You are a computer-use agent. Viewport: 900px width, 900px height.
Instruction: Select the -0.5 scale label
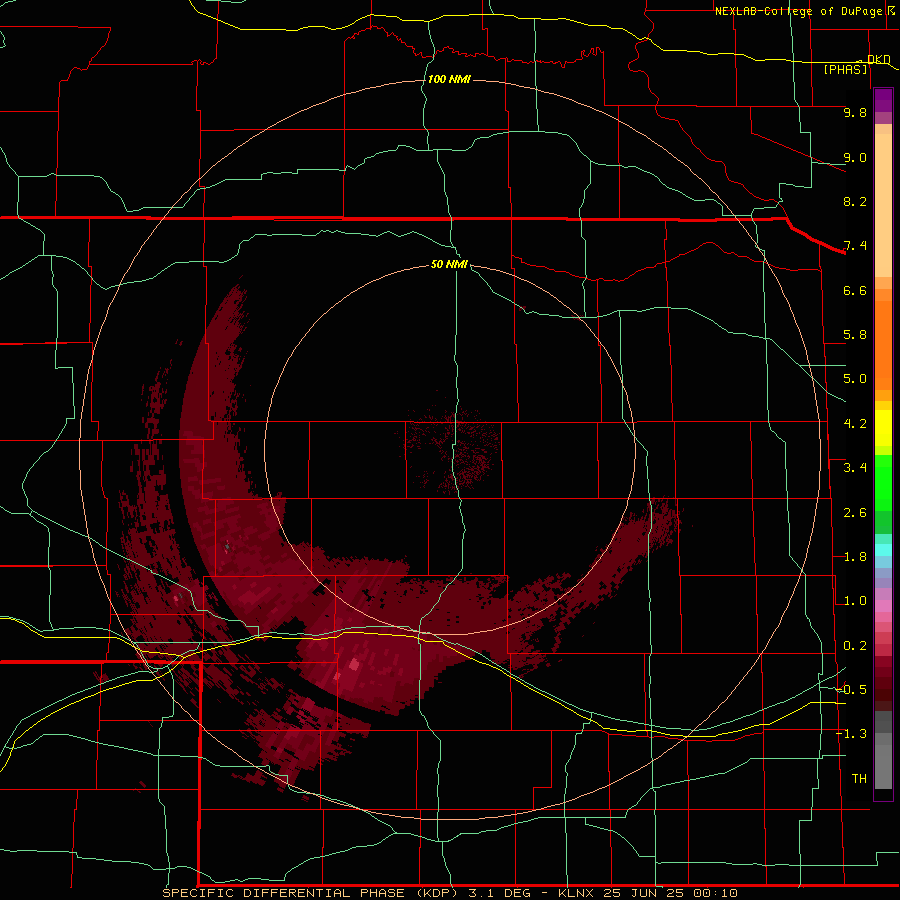[852, 690]
